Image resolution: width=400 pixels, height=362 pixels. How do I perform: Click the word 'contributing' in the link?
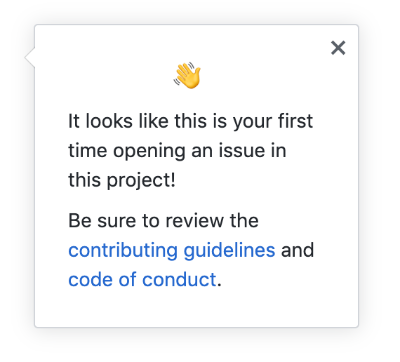123,251
